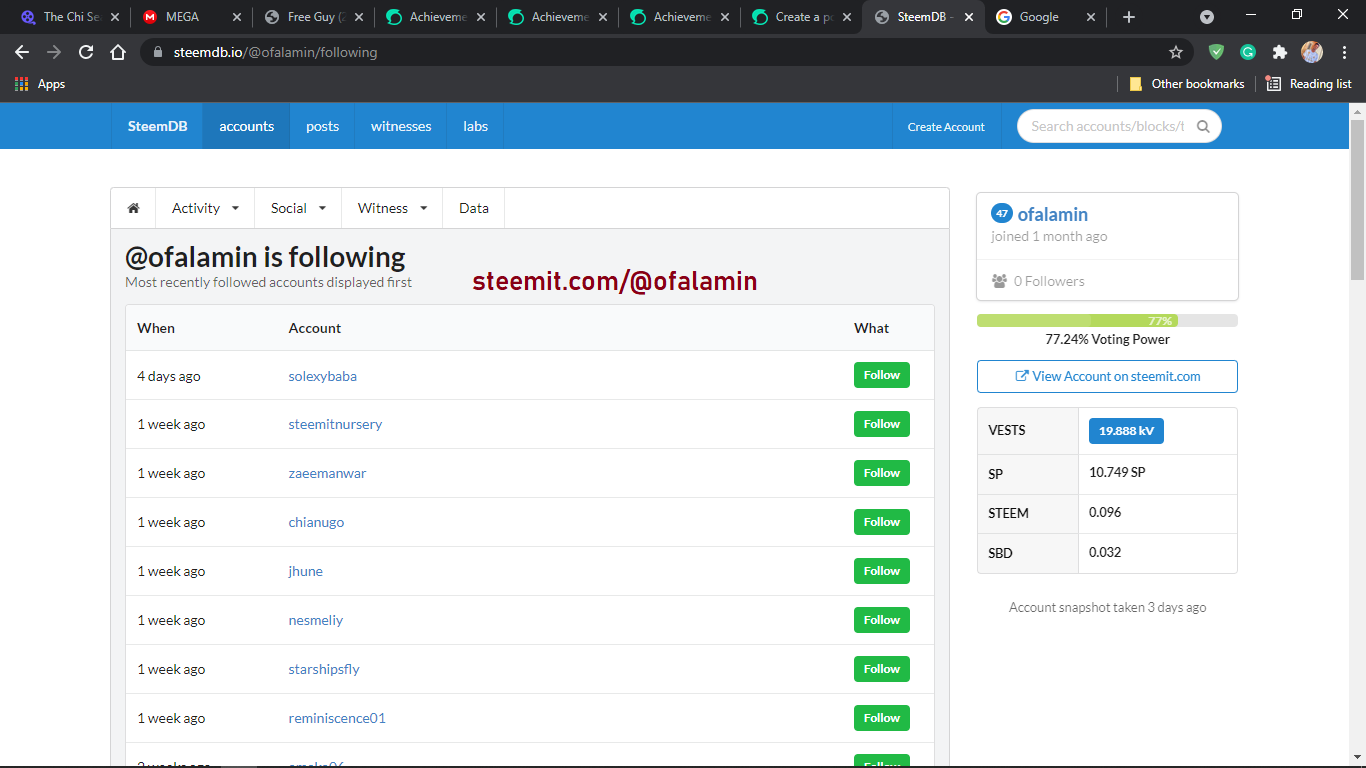Expand the Witness dropdown

point(393,208)
